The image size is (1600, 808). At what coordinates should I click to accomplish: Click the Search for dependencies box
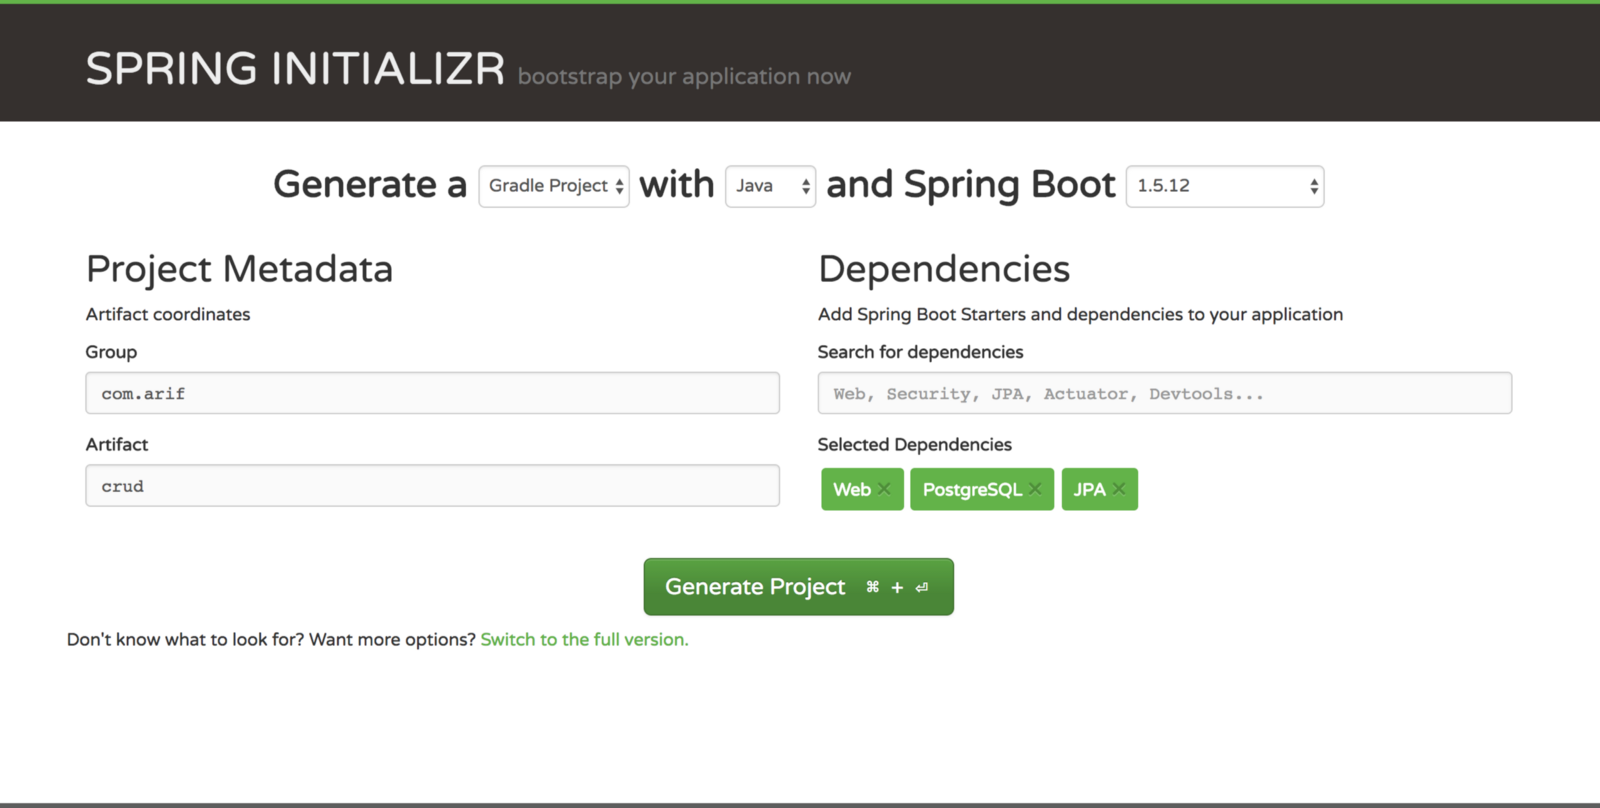1164,393
